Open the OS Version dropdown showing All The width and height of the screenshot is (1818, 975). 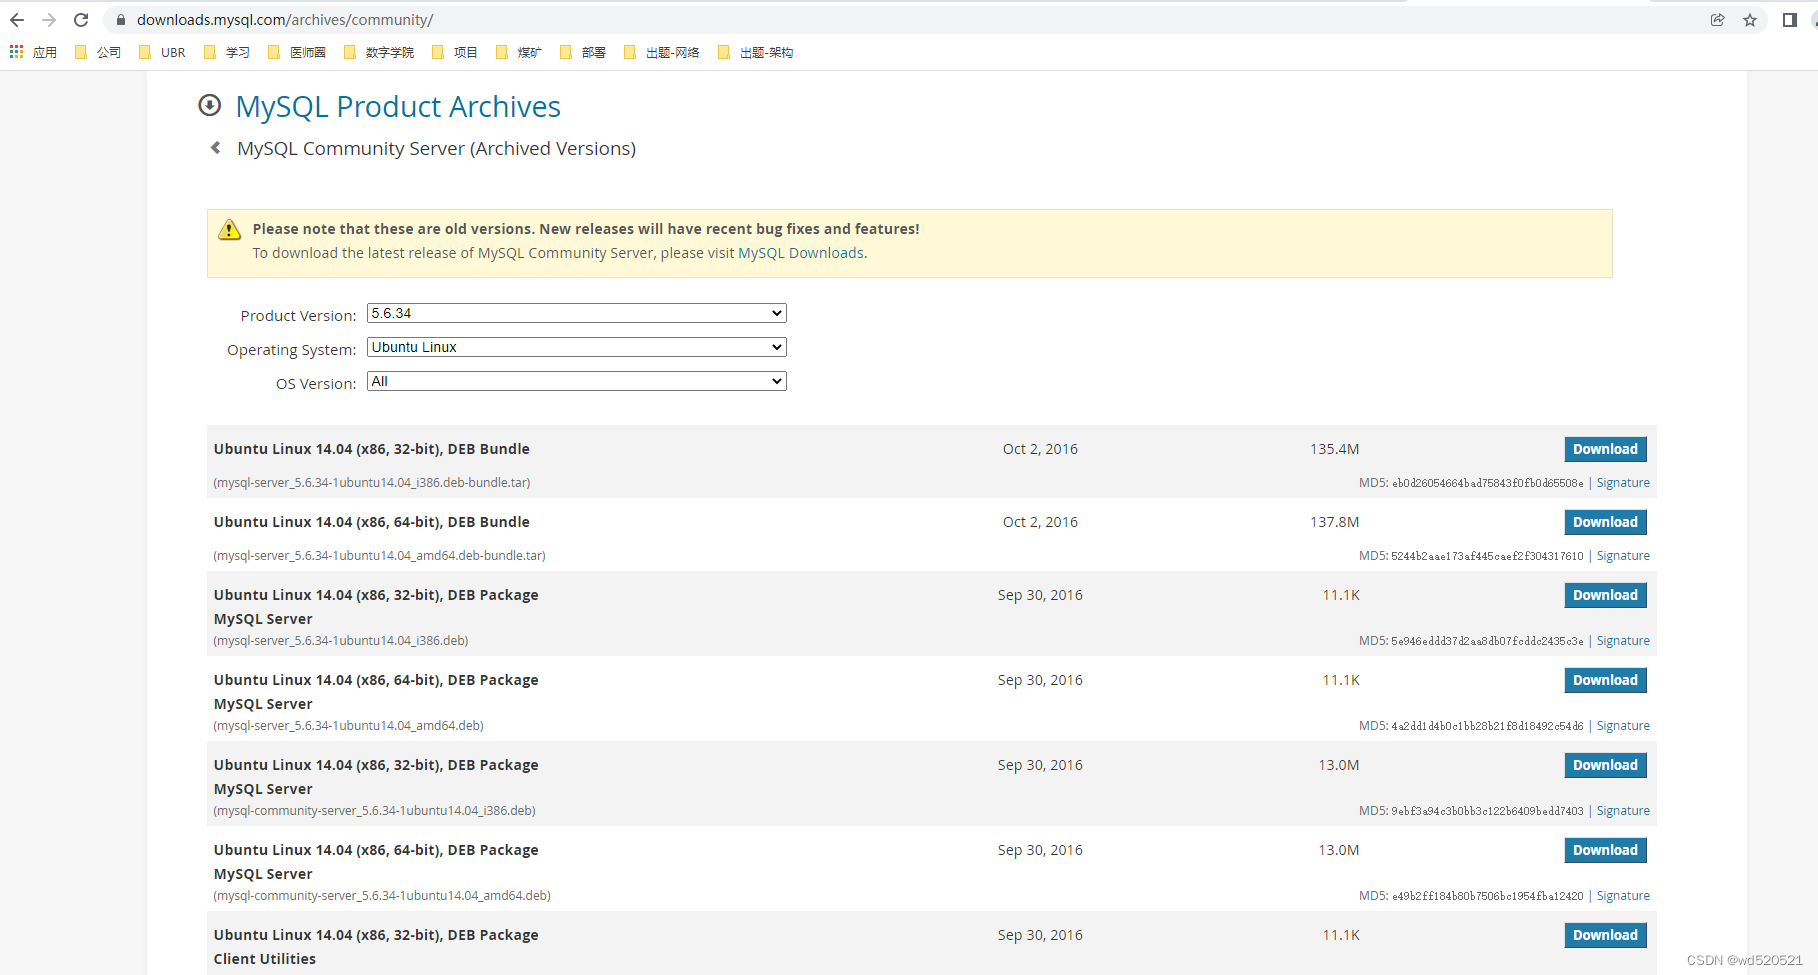click(576, 381)
